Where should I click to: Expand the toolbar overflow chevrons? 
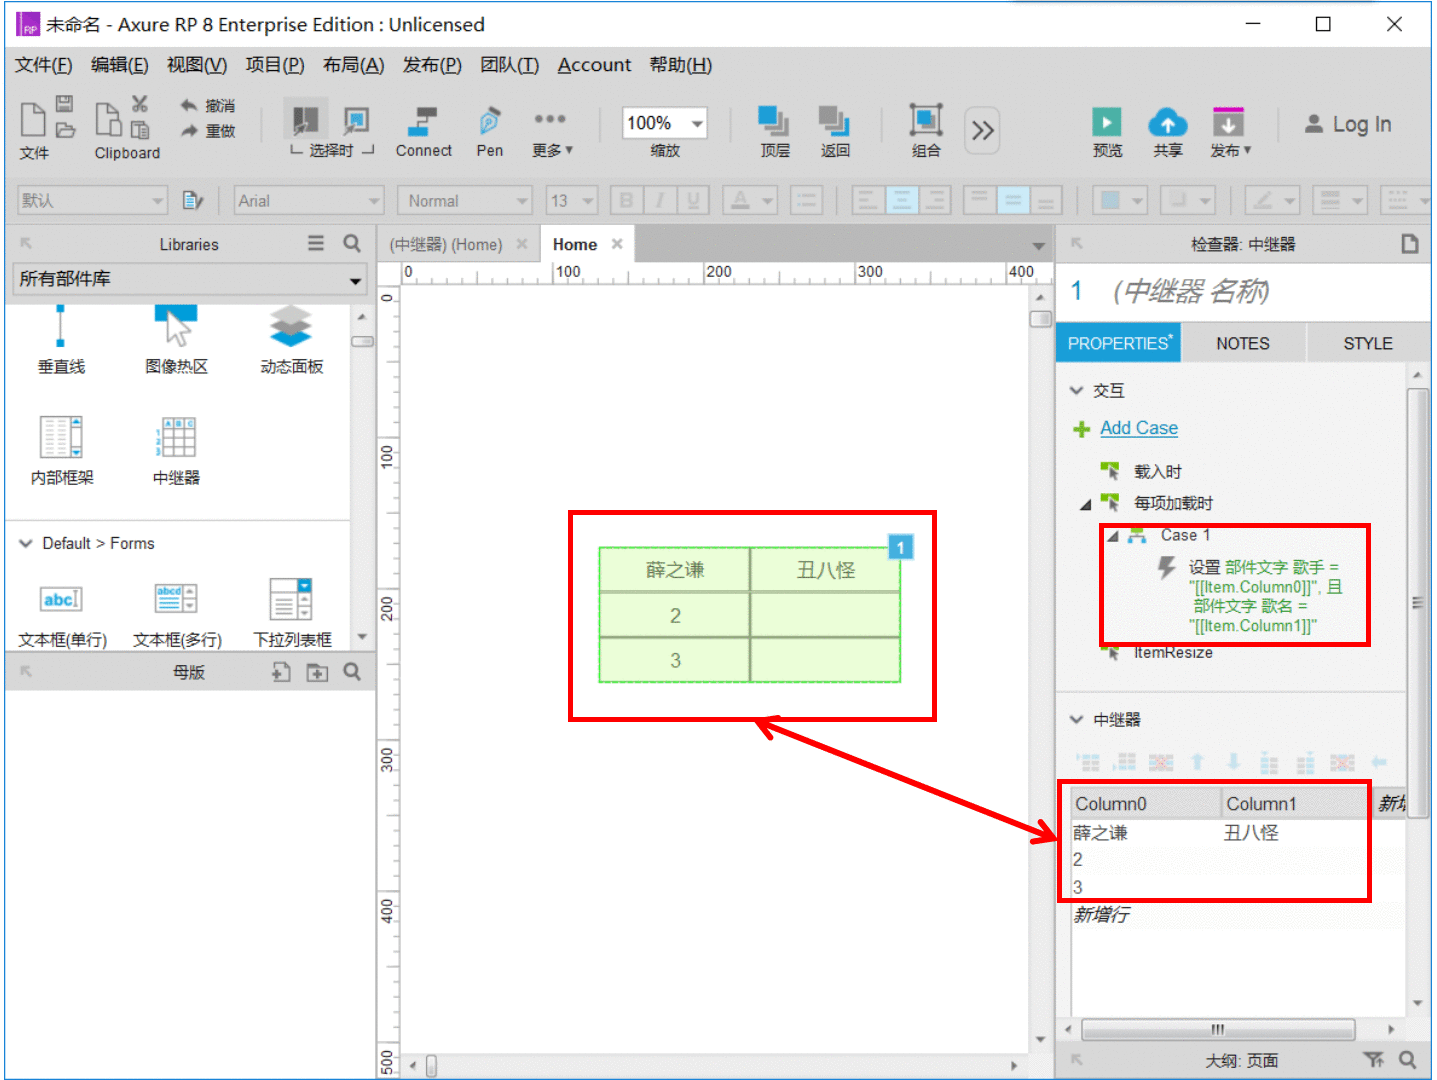tap(983, 130)
